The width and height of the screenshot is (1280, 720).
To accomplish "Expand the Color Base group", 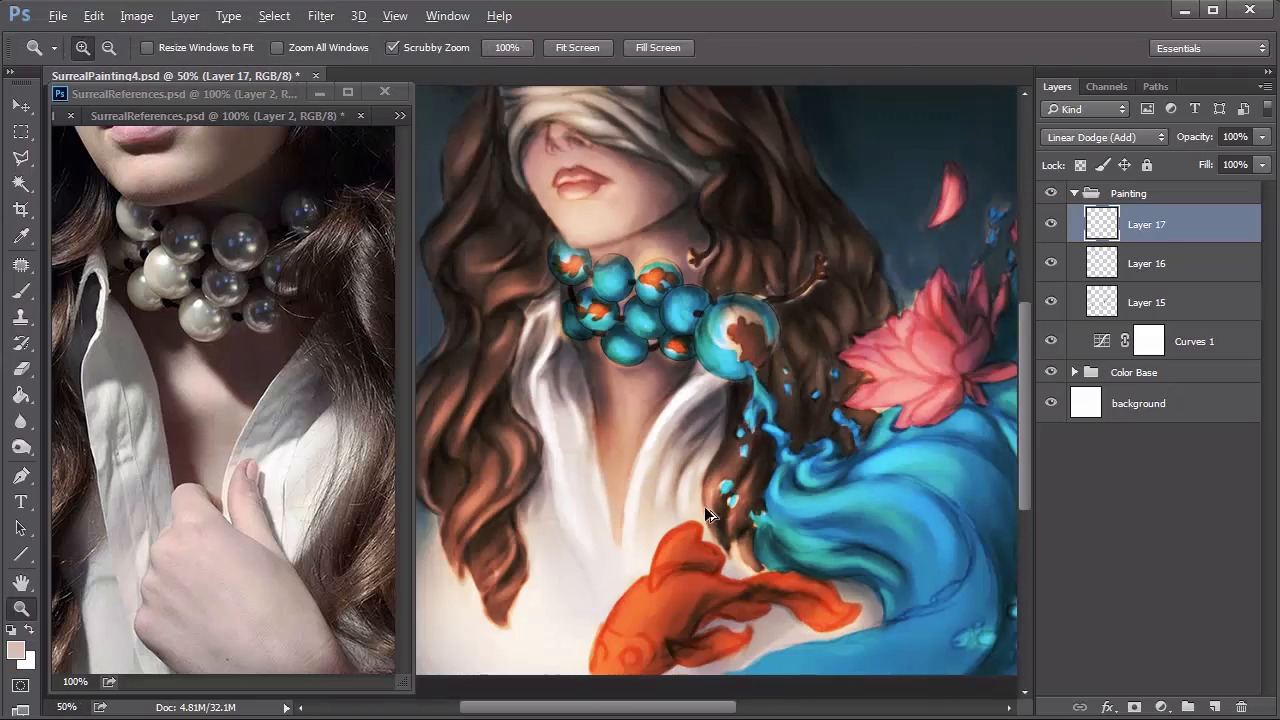I will click(1074, 372).
